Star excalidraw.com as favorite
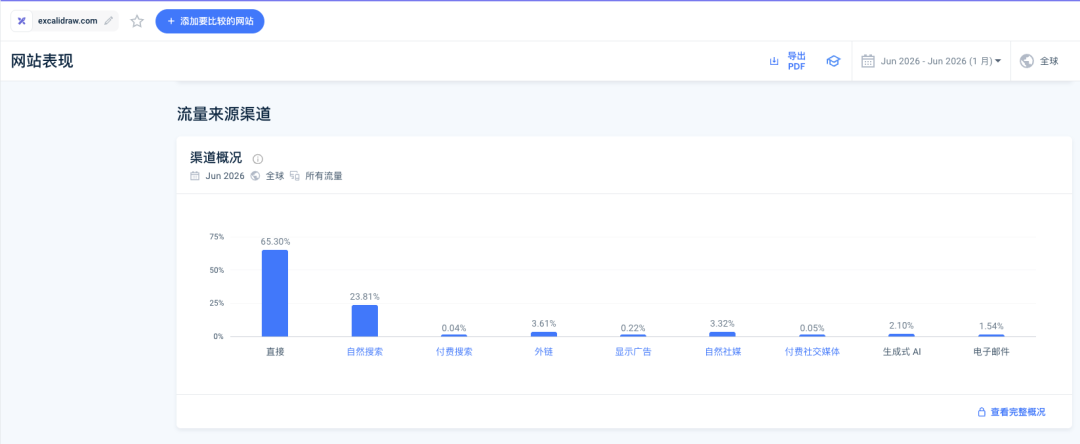The height and width of the screenshot is (444, 1080). tap(137, 21)
